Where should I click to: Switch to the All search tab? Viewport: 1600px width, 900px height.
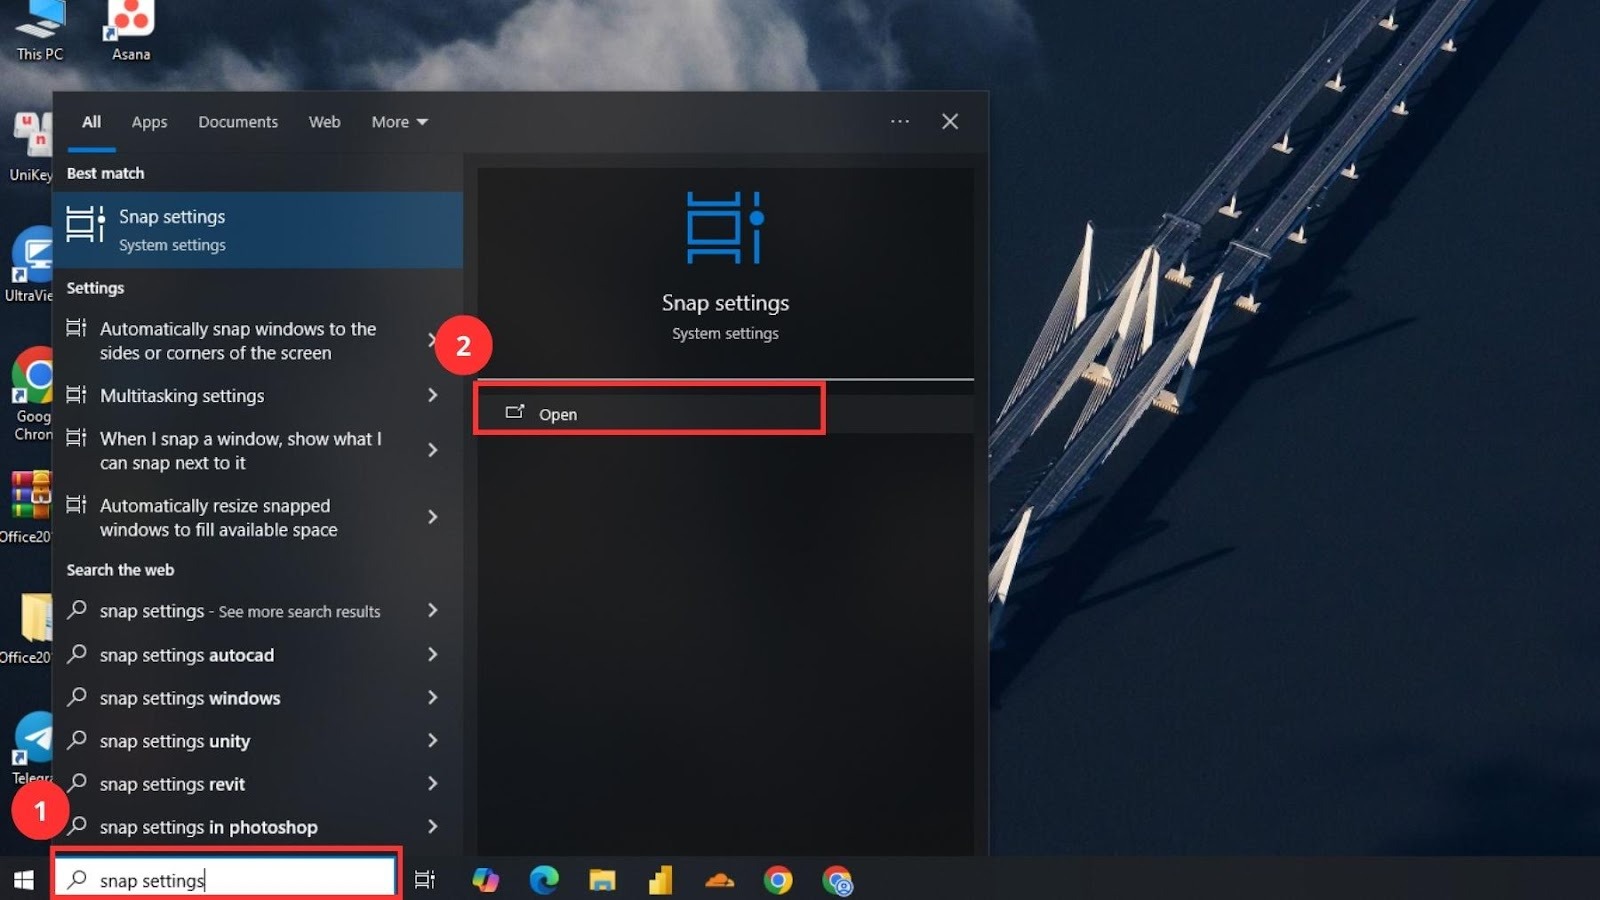91,122
